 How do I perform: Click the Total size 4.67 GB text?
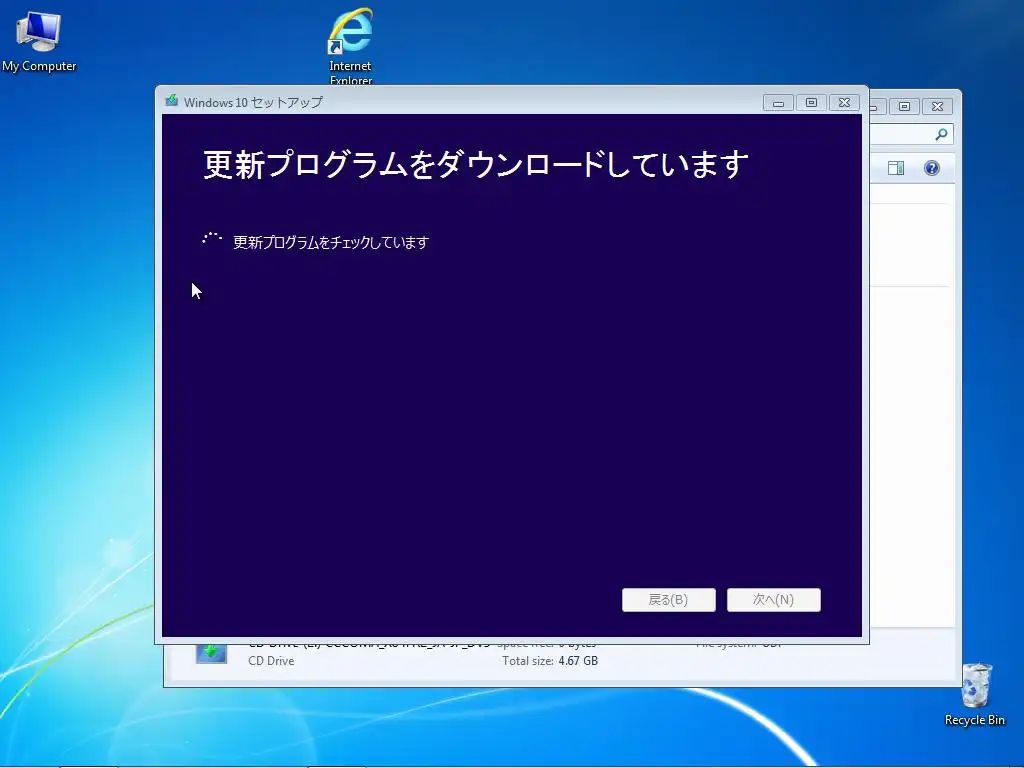(550, 661)
